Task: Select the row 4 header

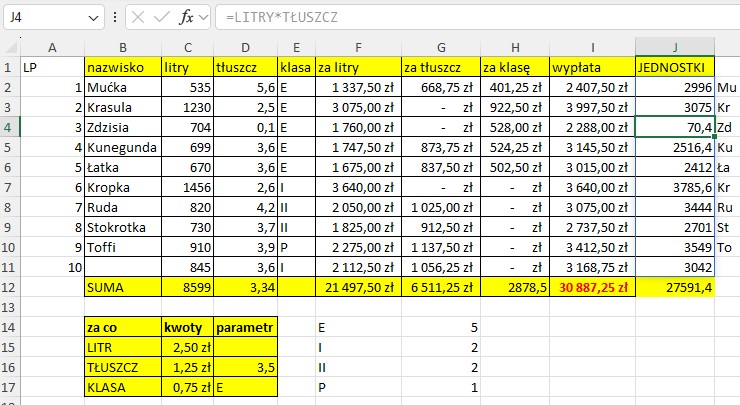Action: point(9,127)
